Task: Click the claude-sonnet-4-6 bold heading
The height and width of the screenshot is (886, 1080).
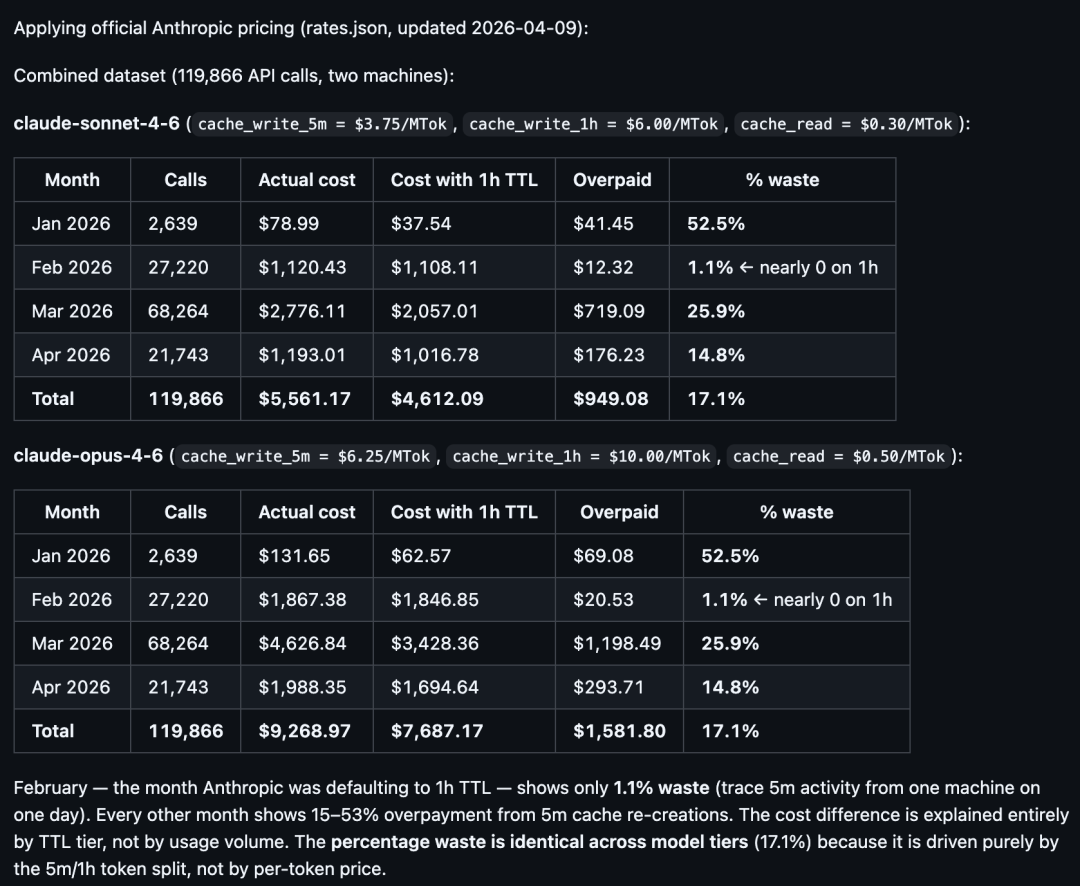Action: [x=97, y=124]
